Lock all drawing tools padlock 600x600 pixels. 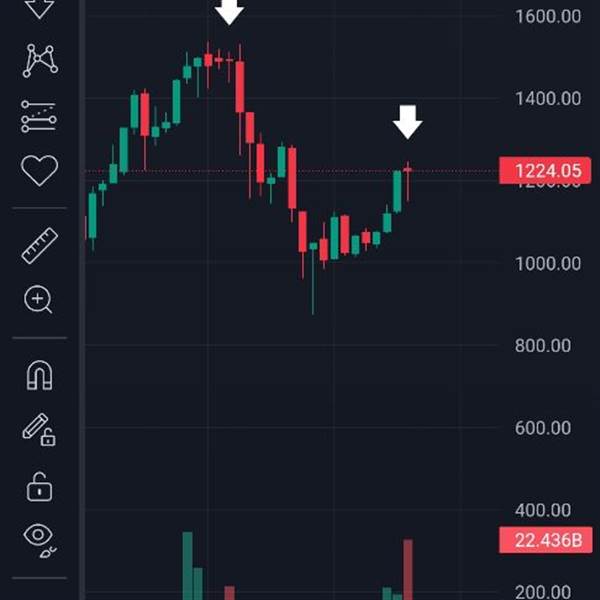39,487
